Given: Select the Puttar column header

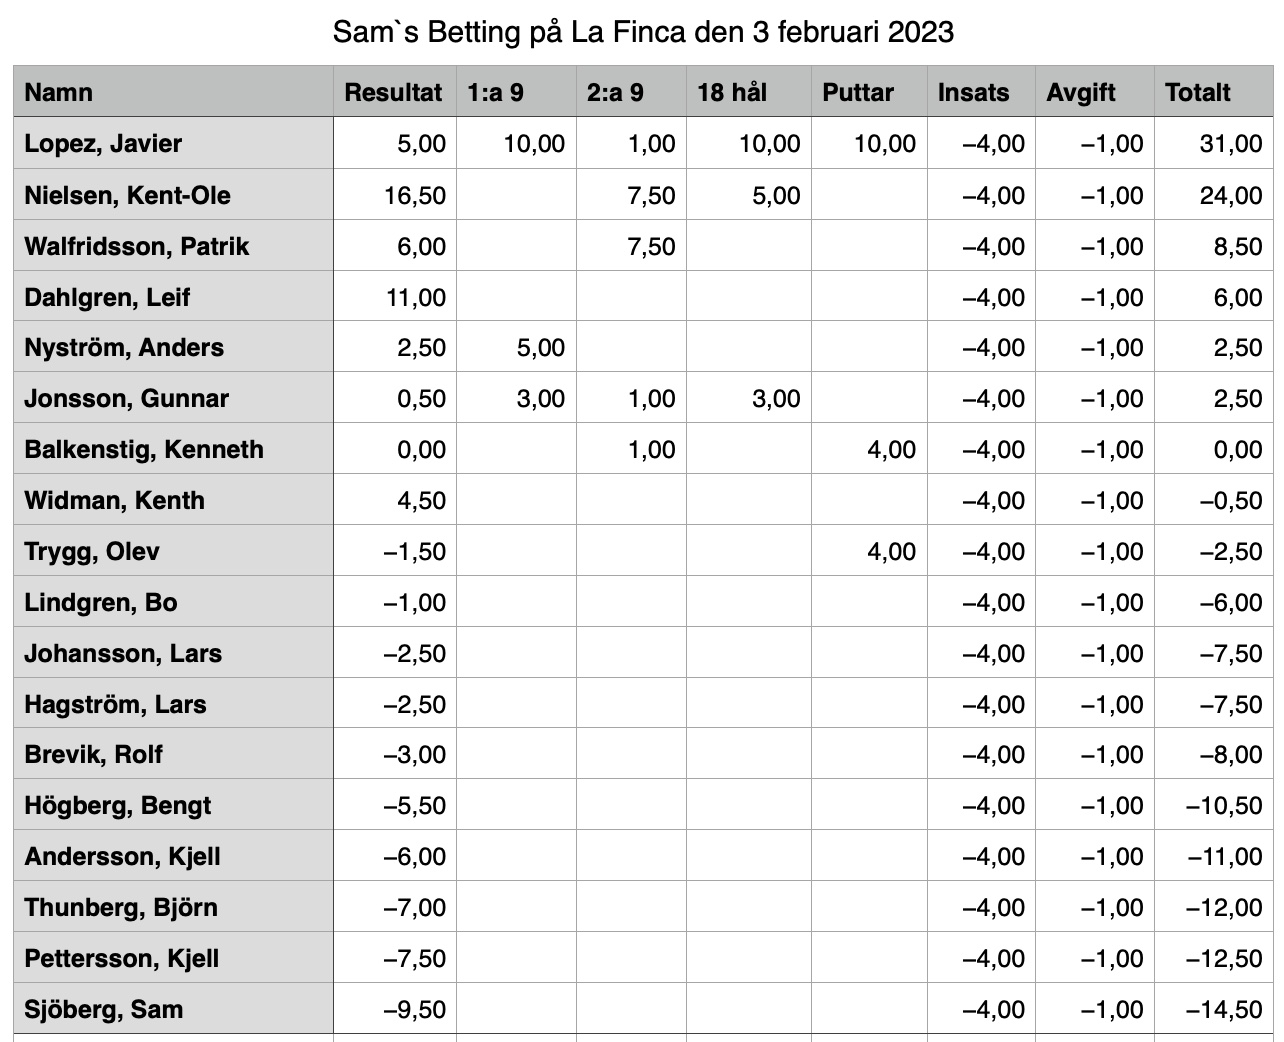Looking at the screenshot, I should click(869, 92).
